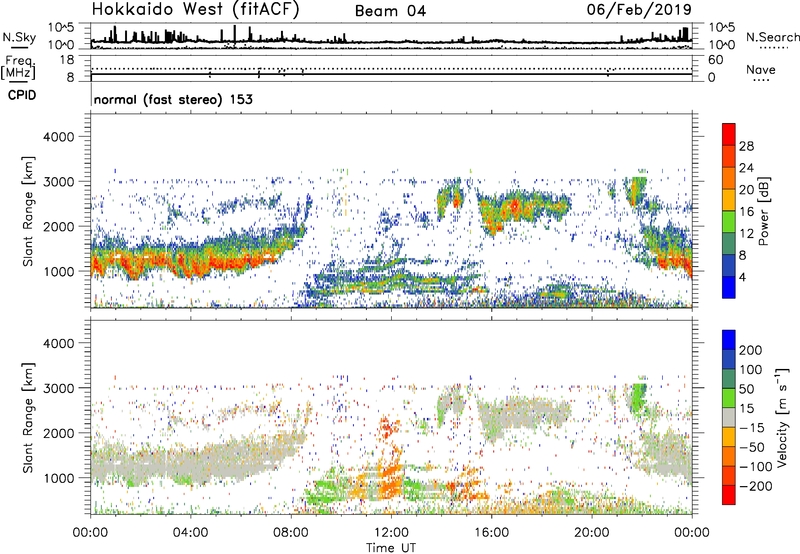Click the orange swatch on Power colorbar

point(729,178)
